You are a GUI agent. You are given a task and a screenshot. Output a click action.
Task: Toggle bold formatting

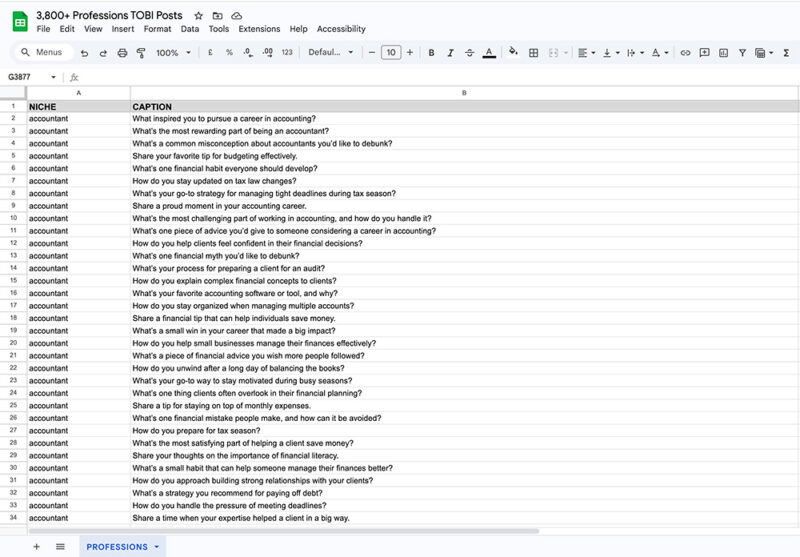click(x=430, y=53)
